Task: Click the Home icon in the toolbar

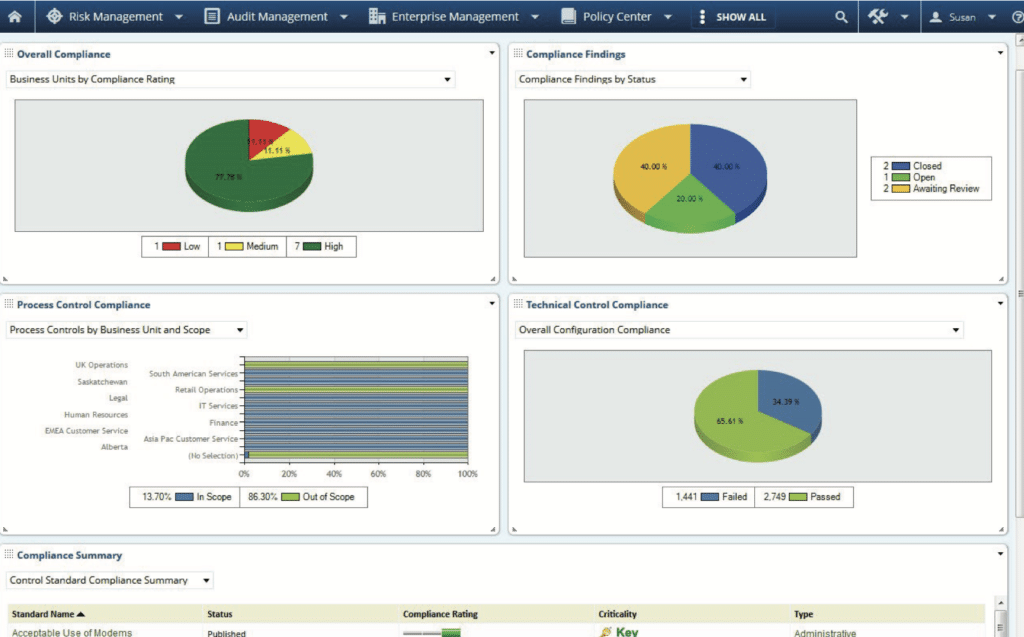Action: tap(13, 16)
